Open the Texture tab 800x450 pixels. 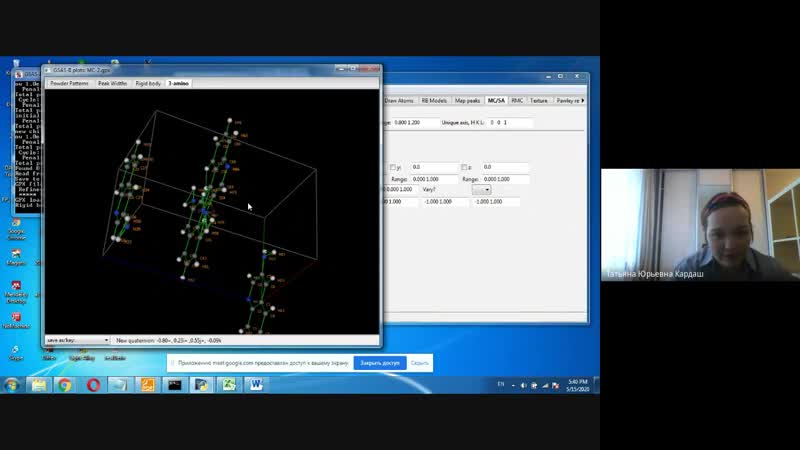click(x=539, y=101)
